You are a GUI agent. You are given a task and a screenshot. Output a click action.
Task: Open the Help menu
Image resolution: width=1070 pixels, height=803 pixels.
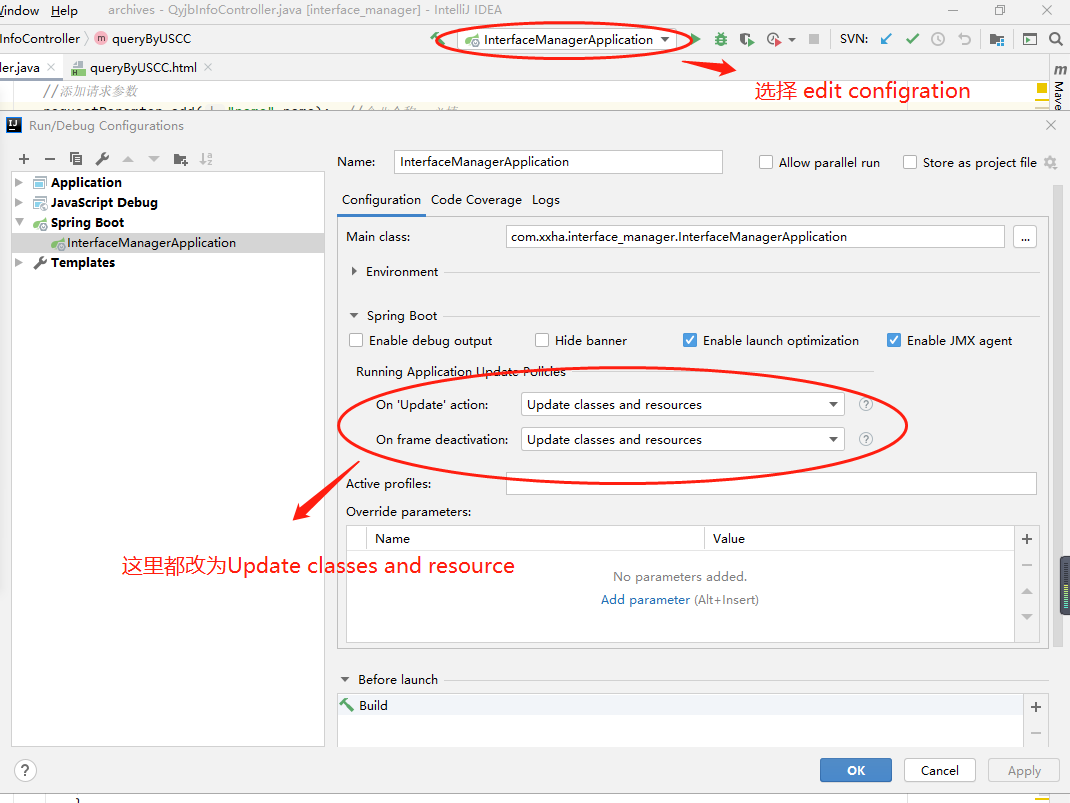64,10
